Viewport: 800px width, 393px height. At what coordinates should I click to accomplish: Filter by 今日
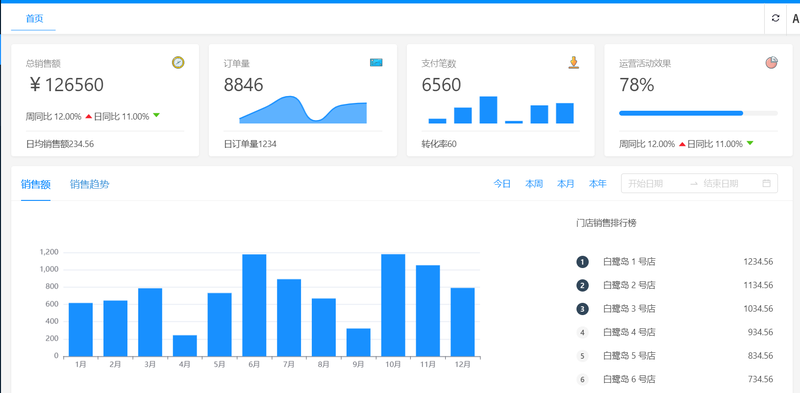pyautogui.click(x=502, y=184)
